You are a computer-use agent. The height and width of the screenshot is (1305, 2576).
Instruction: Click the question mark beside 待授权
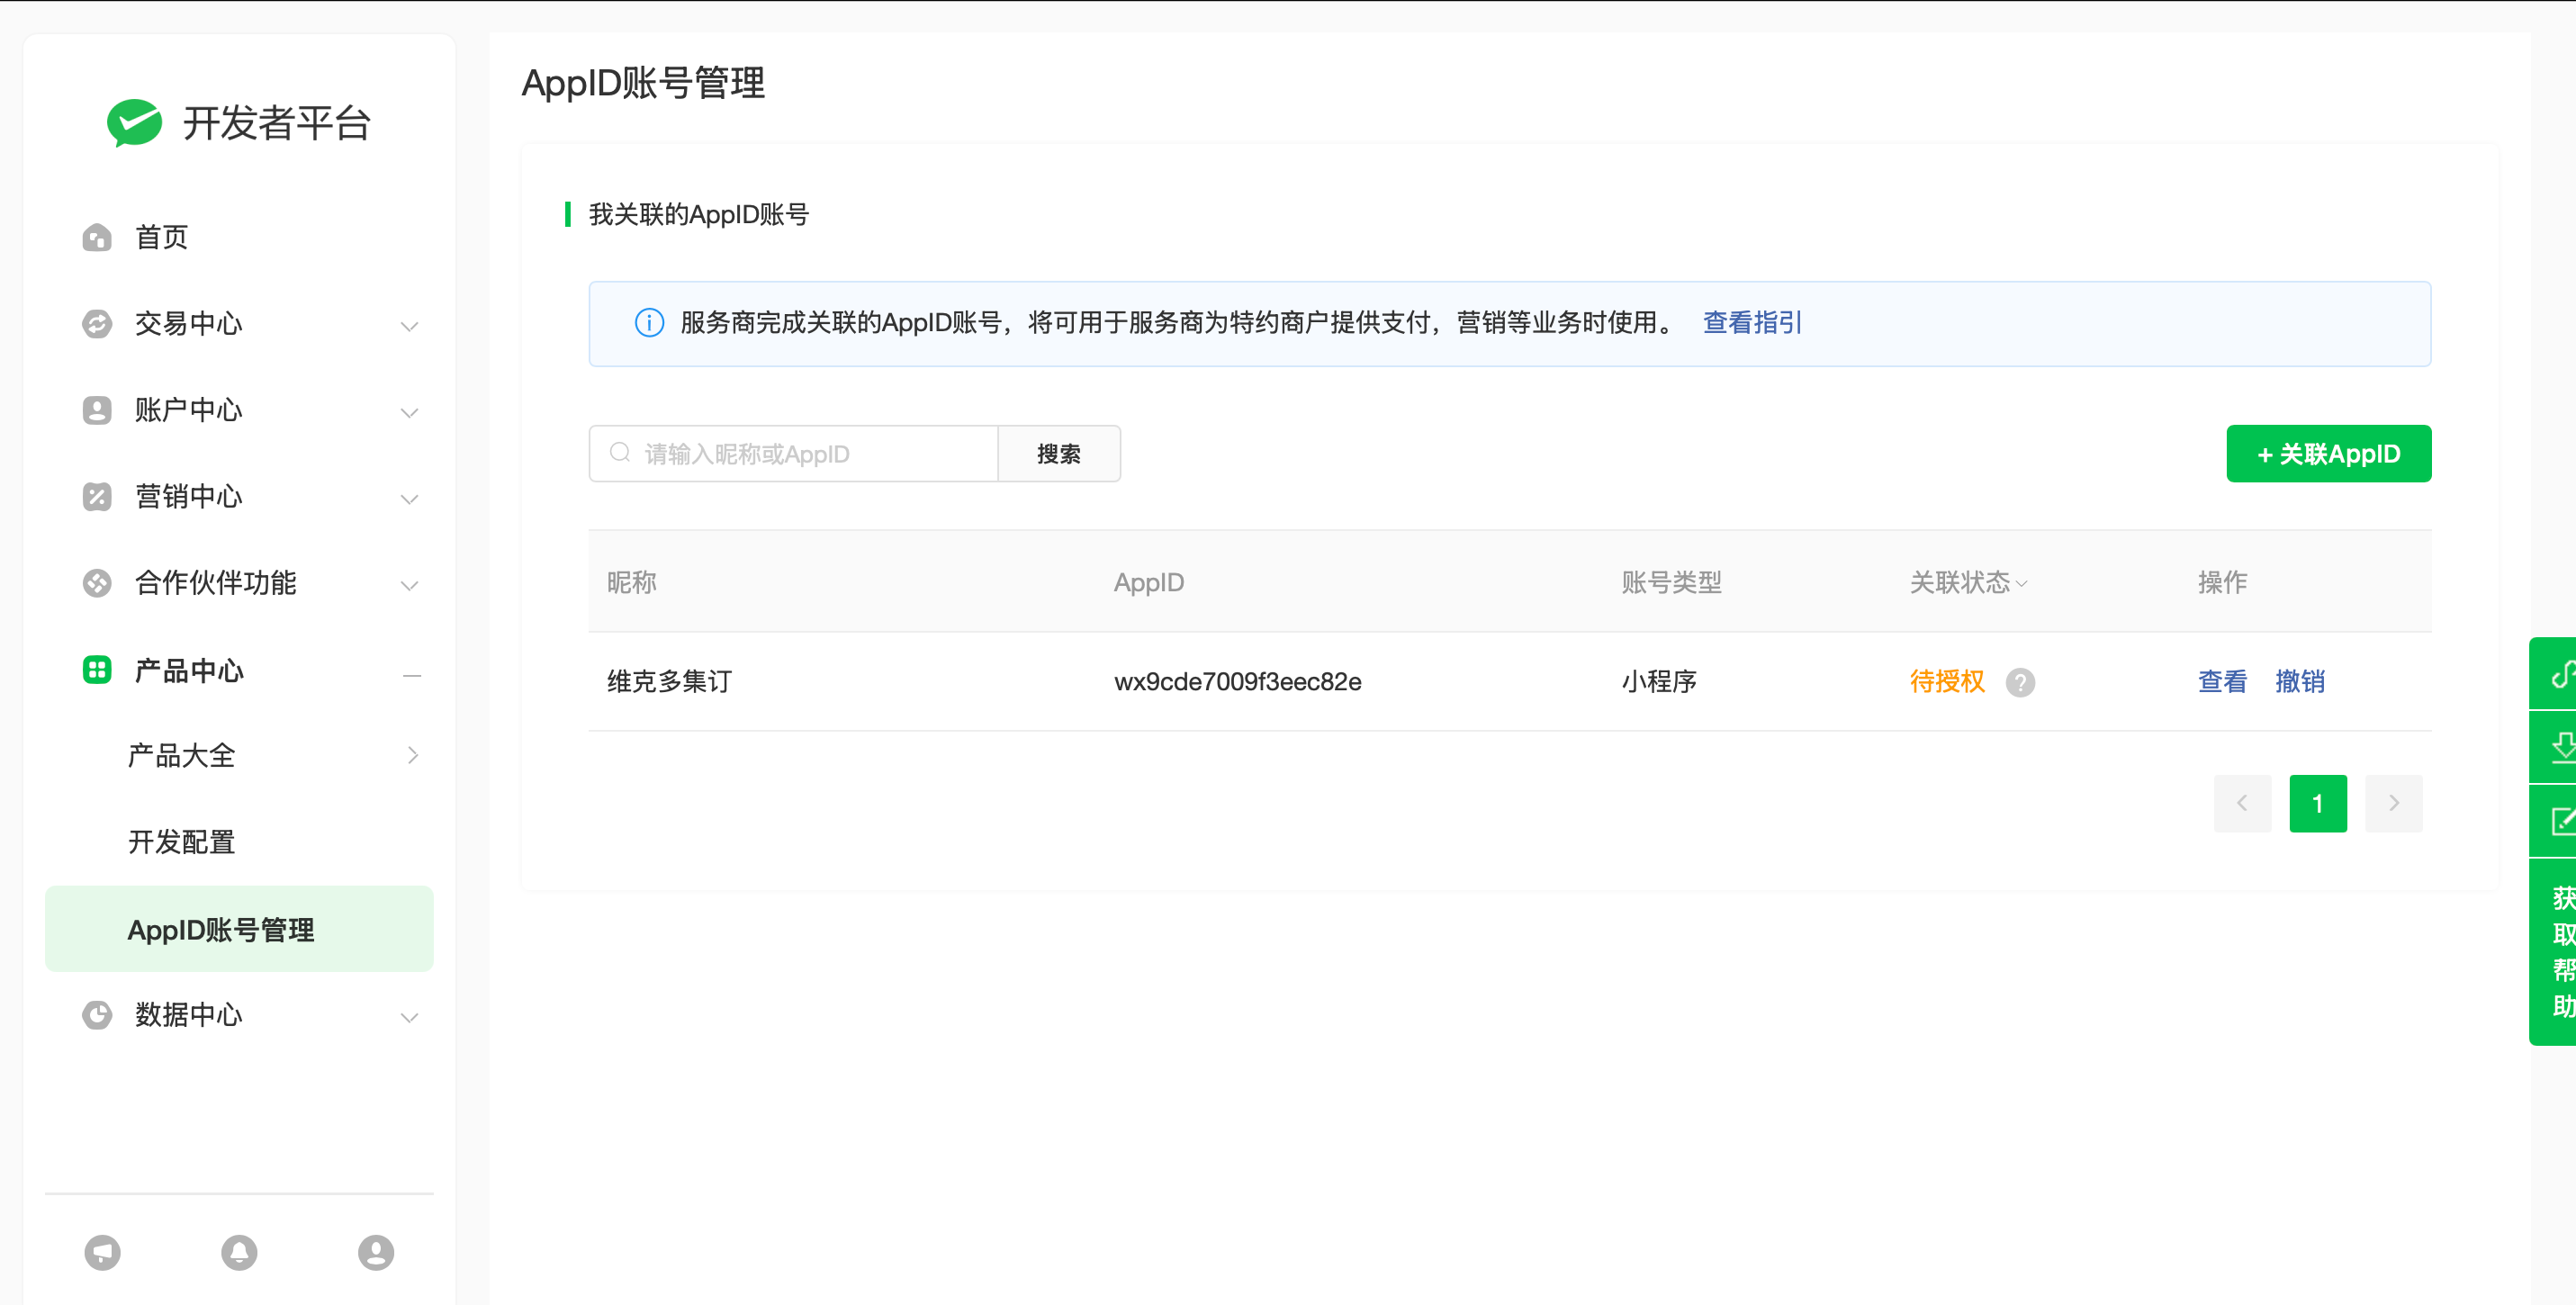[2020, 682]
